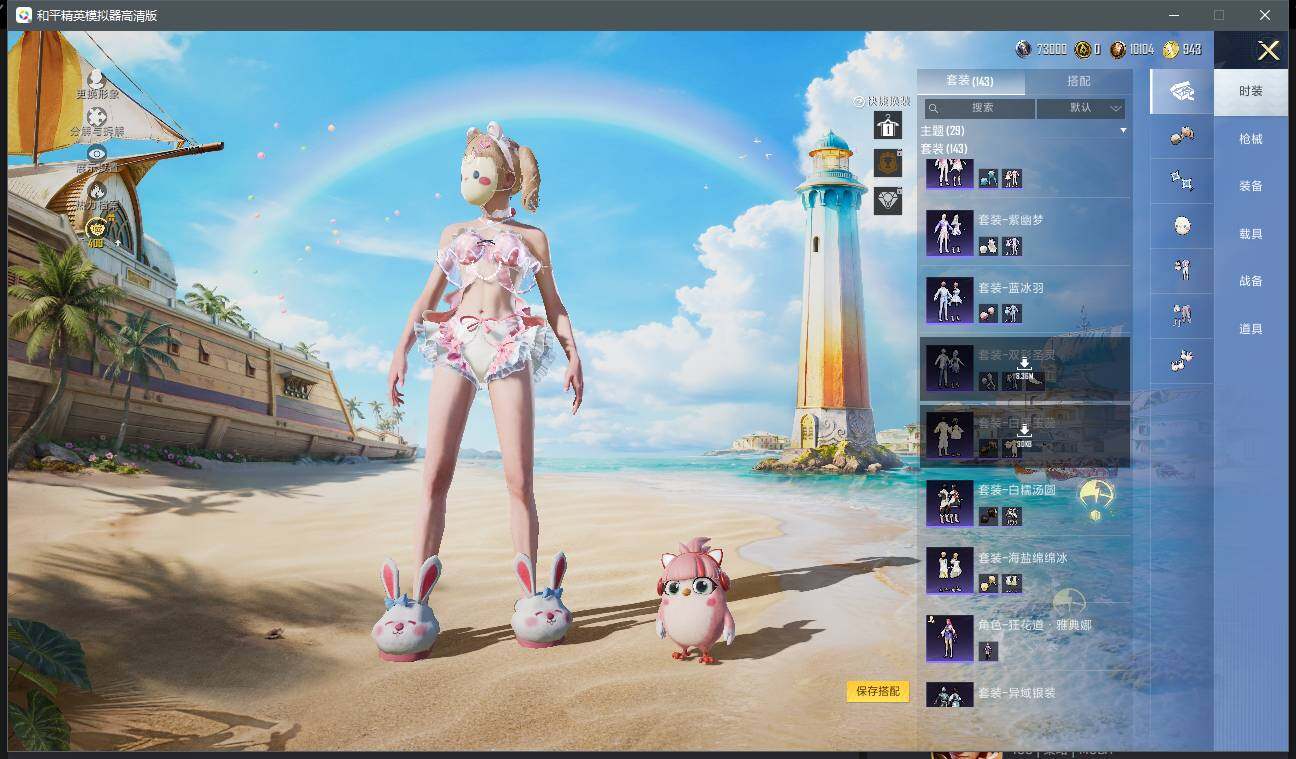Image resolution: width=1296 pixels, height=759 pixels.
Task: Click the pink owl pet companion
Action: click(695, 601)
